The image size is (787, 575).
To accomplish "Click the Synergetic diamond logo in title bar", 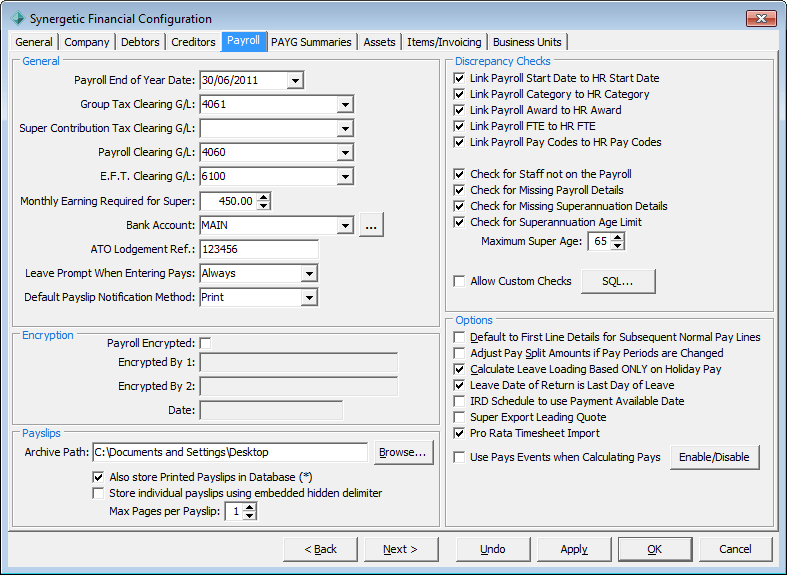I will pyautogui.click(x=17, y=19).
